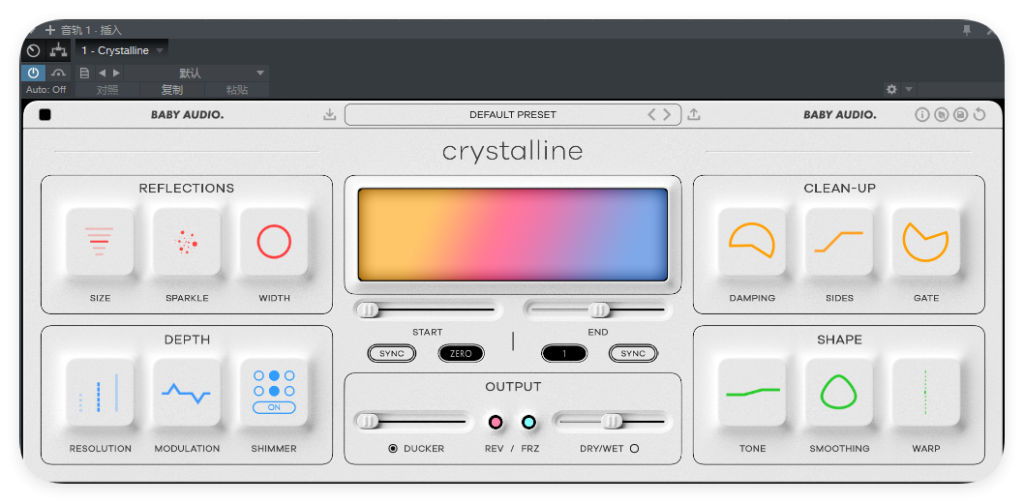
Task: Click the Smoothing shape control
Action: (x=839, y=393)
